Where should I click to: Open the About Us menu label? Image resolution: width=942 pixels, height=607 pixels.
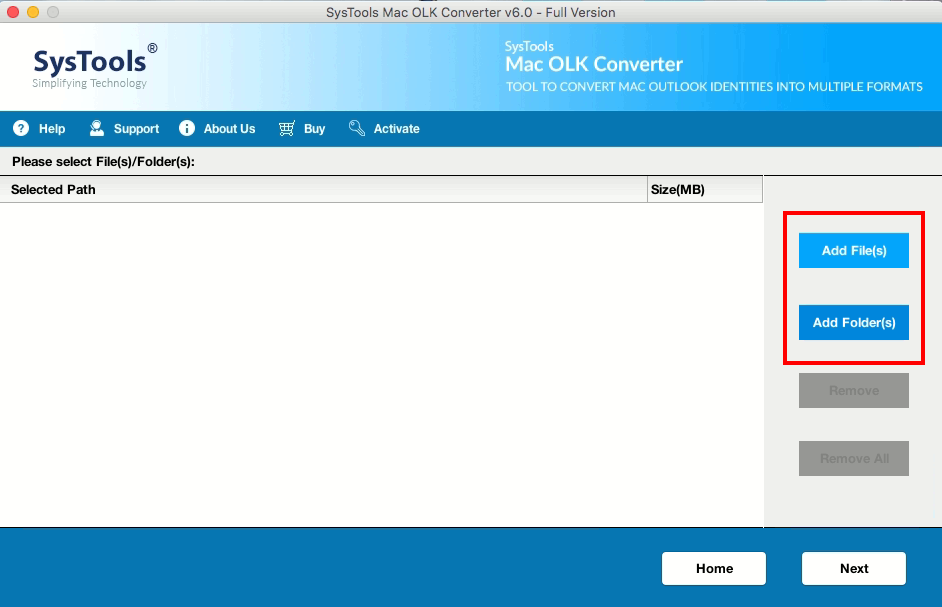pyautogui.click(x=229, y=129)
